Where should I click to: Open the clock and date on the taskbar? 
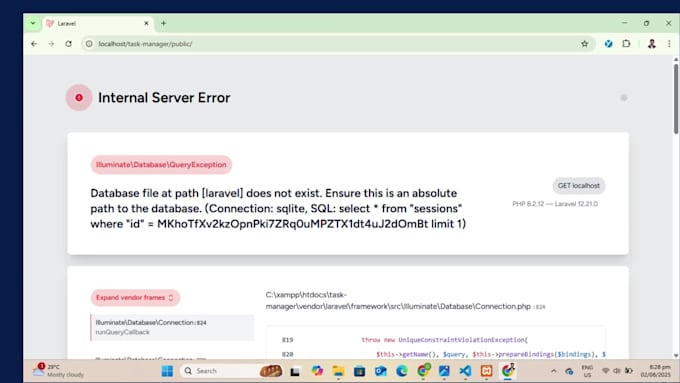(656, 371)
